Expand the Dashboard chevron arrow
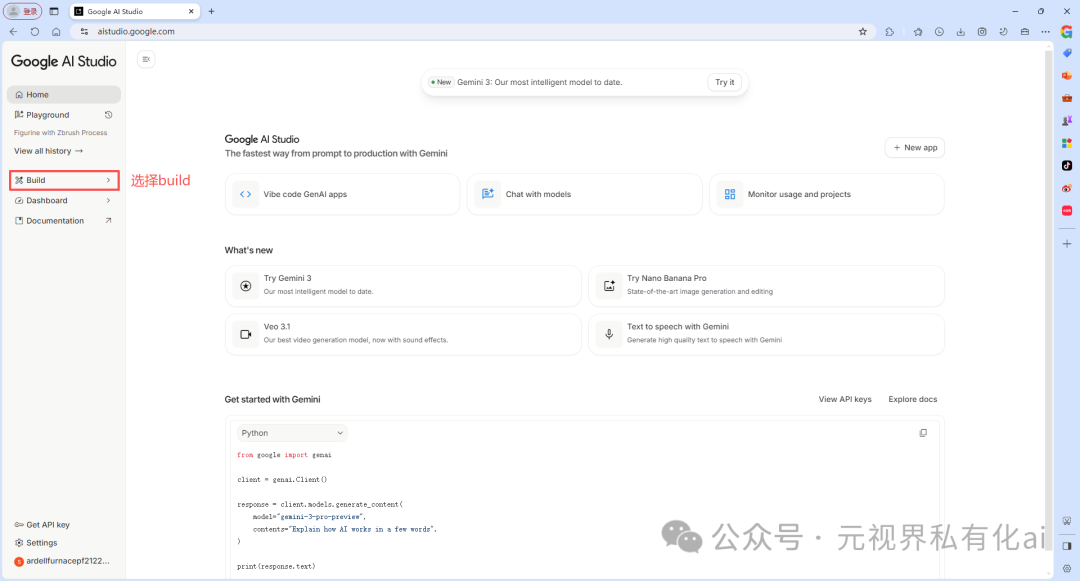The width and height of the screenshot is (1080, 581). pos(108,200)
